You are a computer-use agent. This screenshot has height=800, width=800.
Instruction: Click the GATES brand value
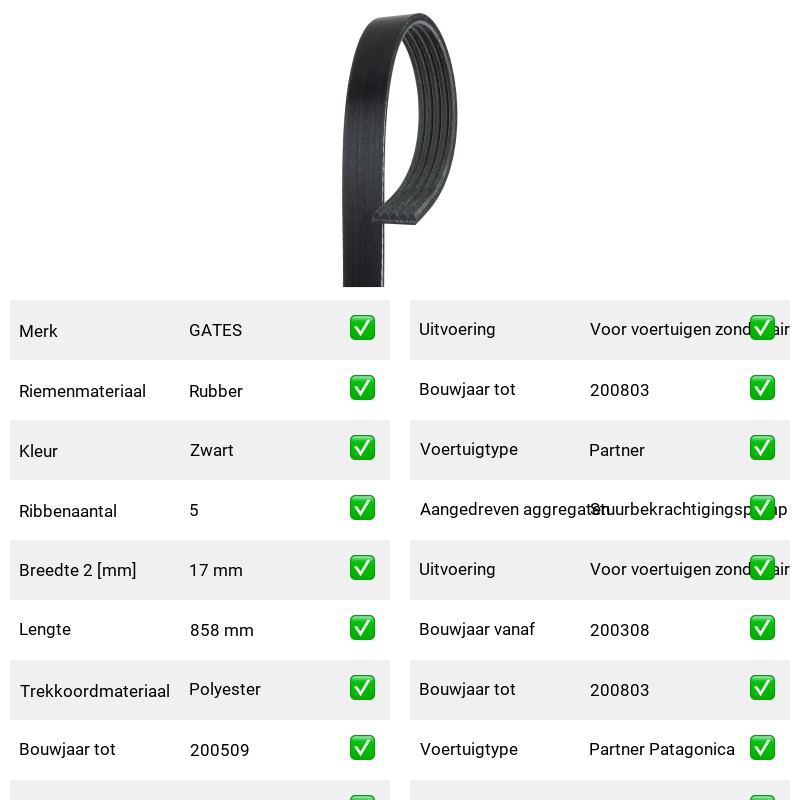tap(215, 330)
